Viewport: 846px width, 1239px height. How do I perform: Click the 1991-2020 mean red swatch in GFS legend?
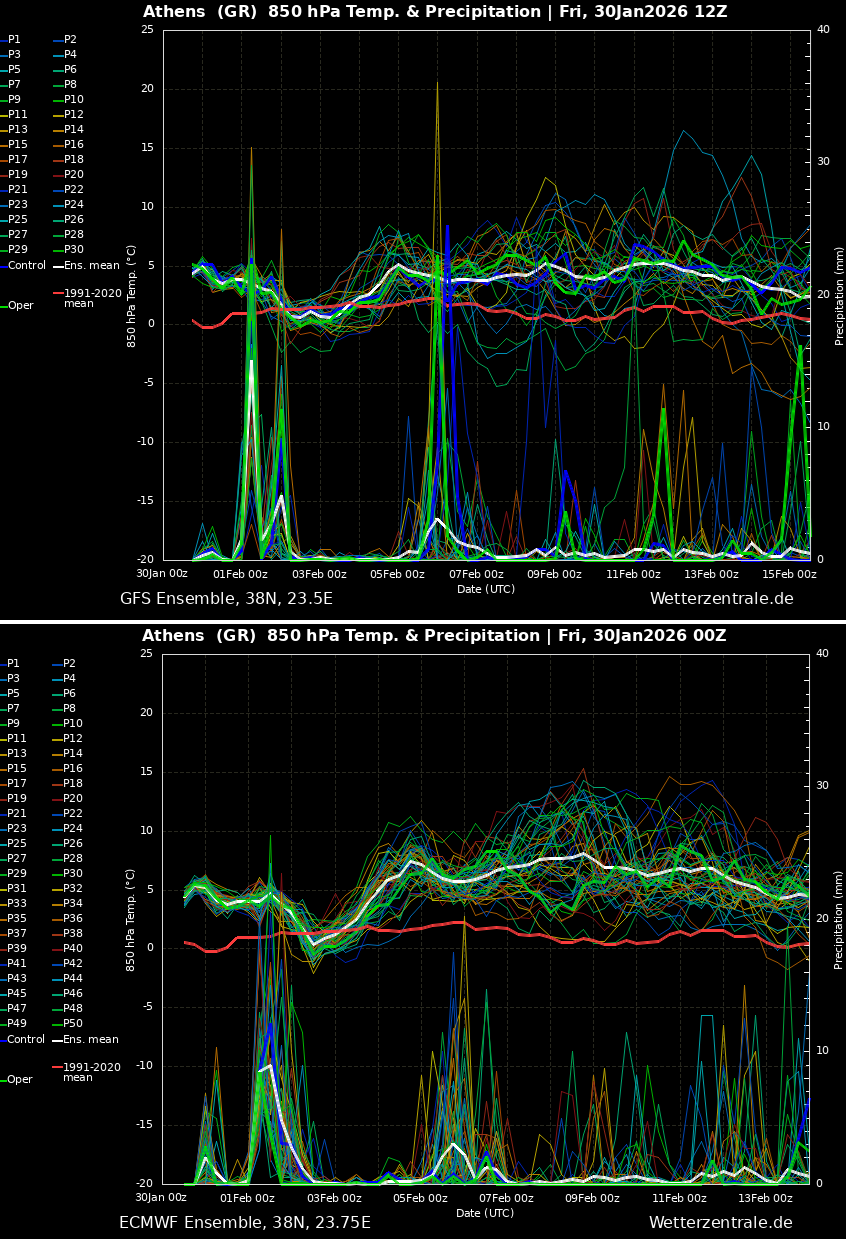point(58,294)
